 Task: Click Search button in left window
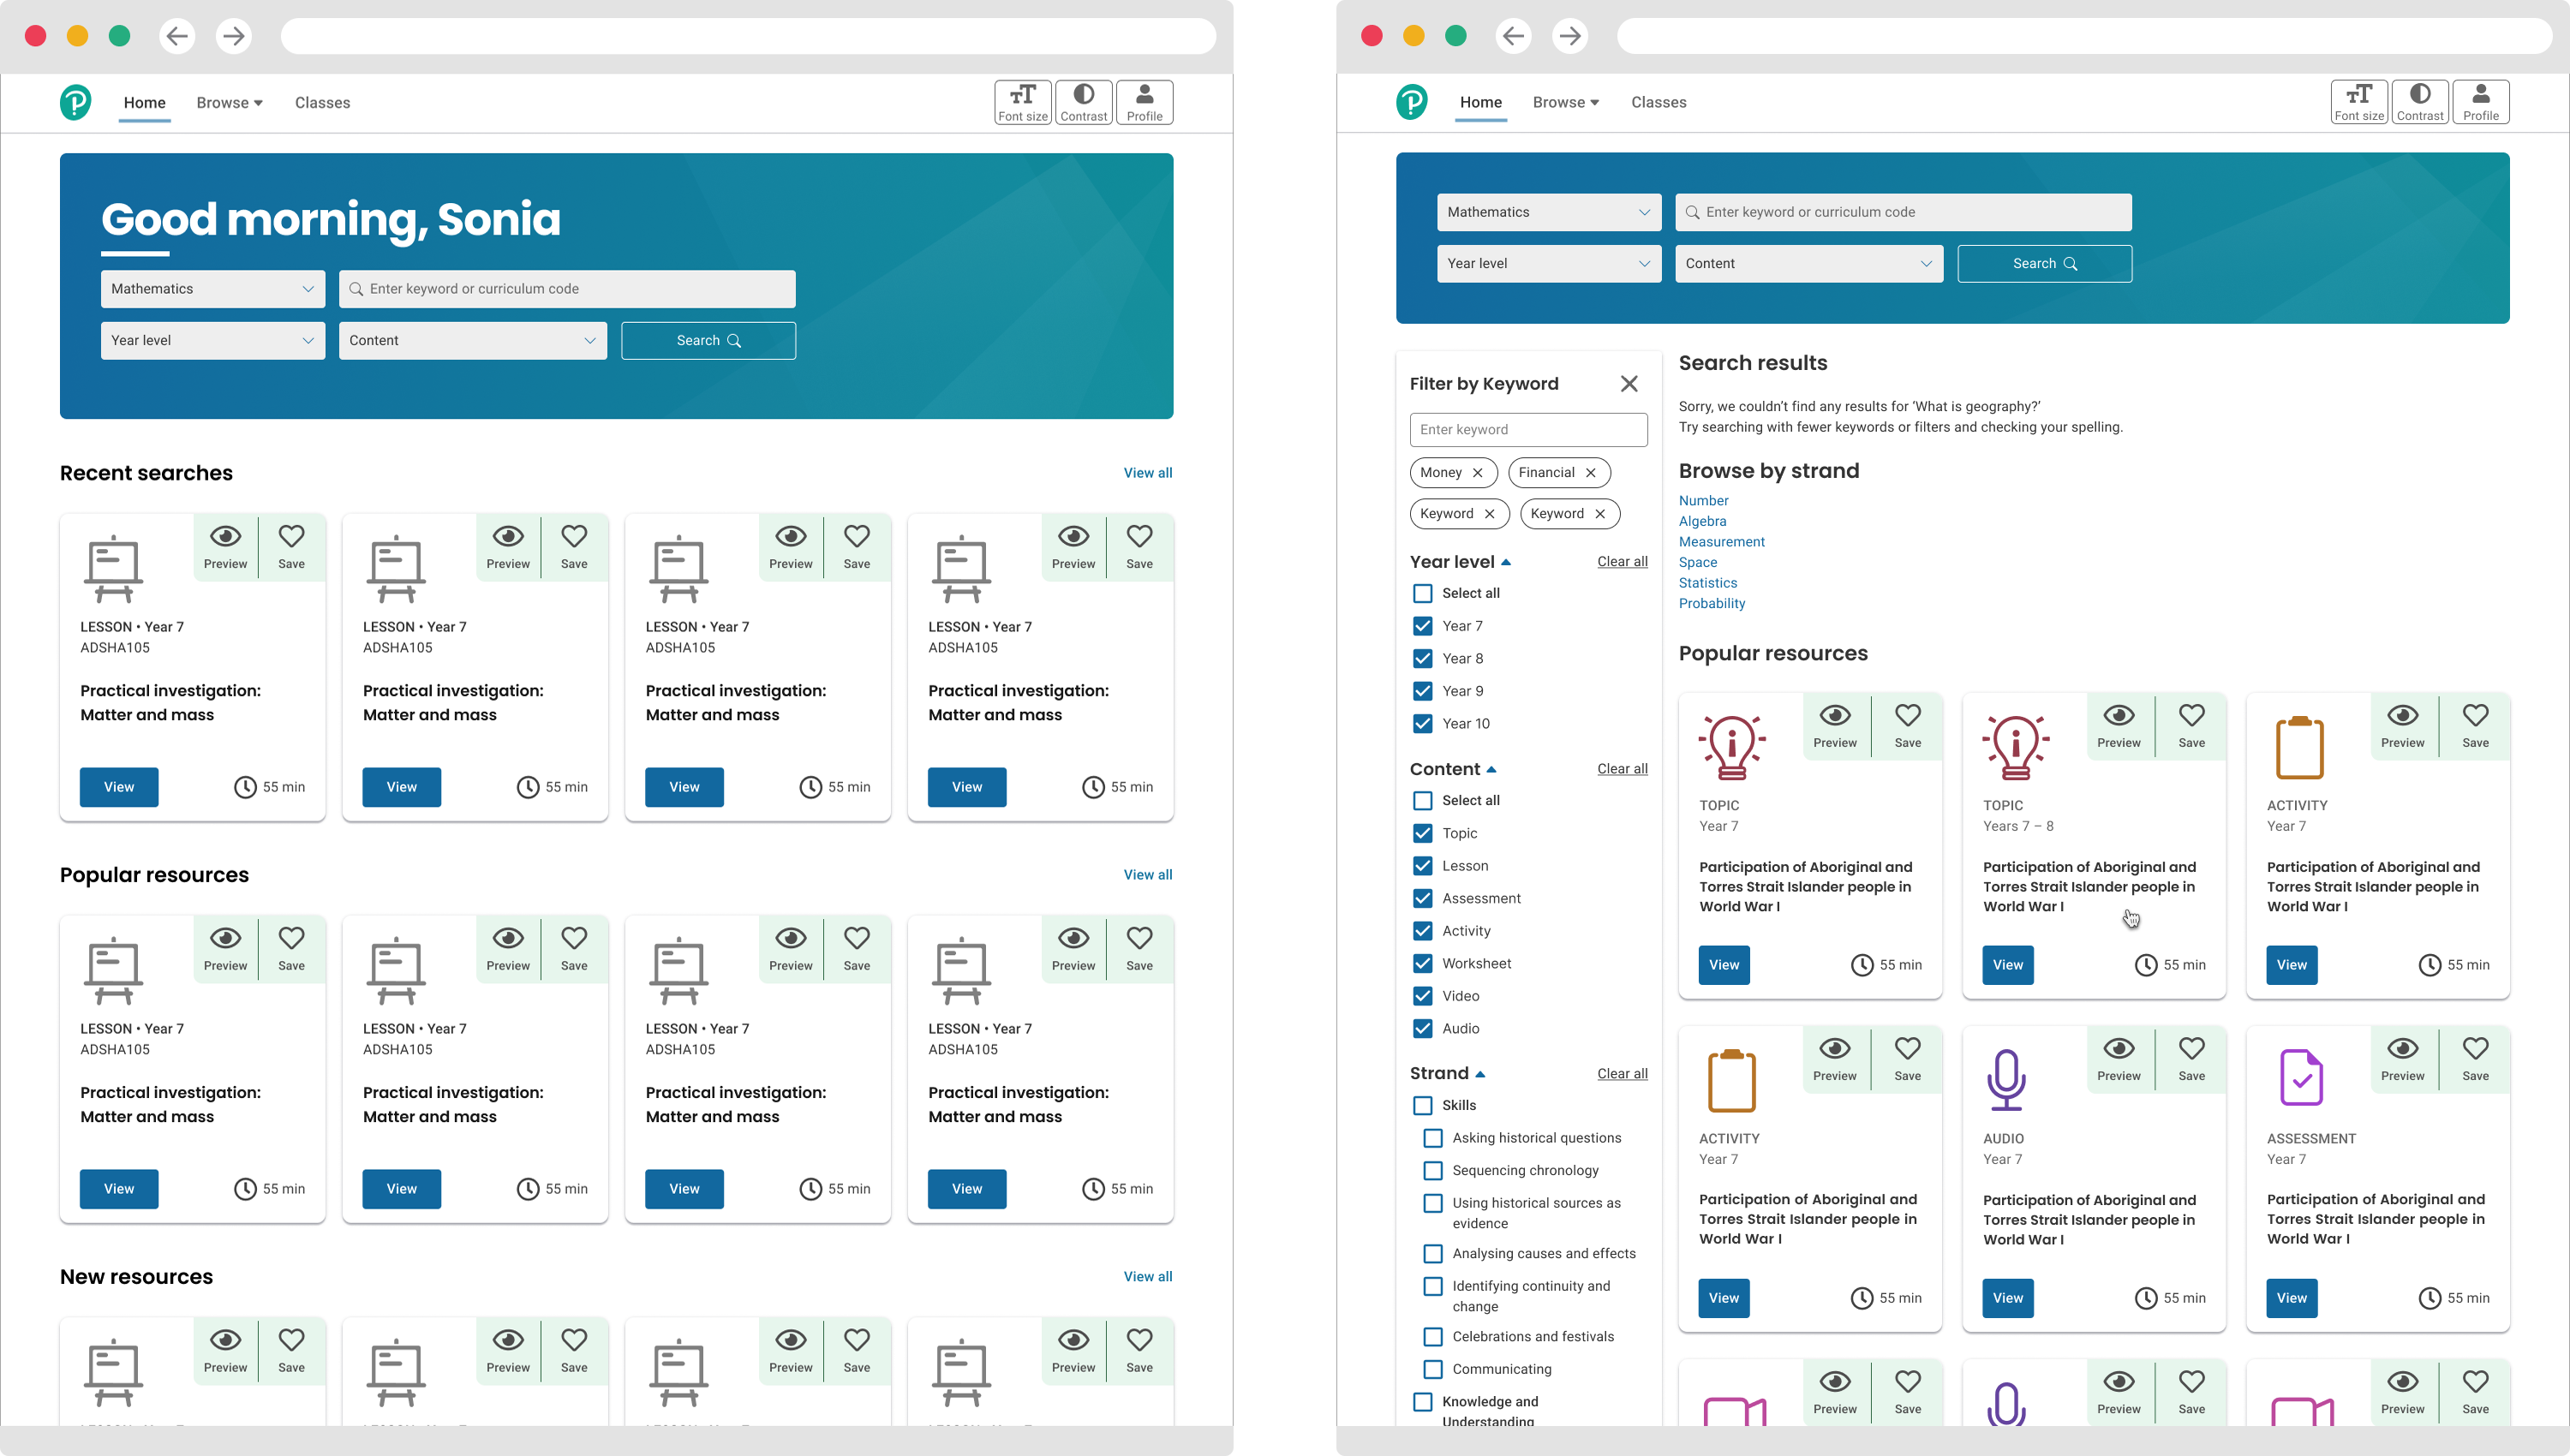708,341
